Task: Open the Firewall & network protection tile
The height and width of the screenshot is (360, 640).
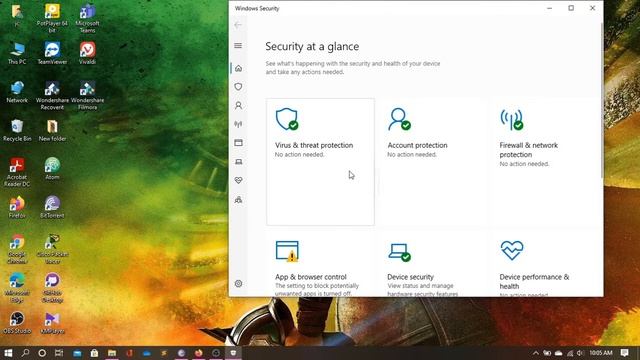Action: (545, 162)
